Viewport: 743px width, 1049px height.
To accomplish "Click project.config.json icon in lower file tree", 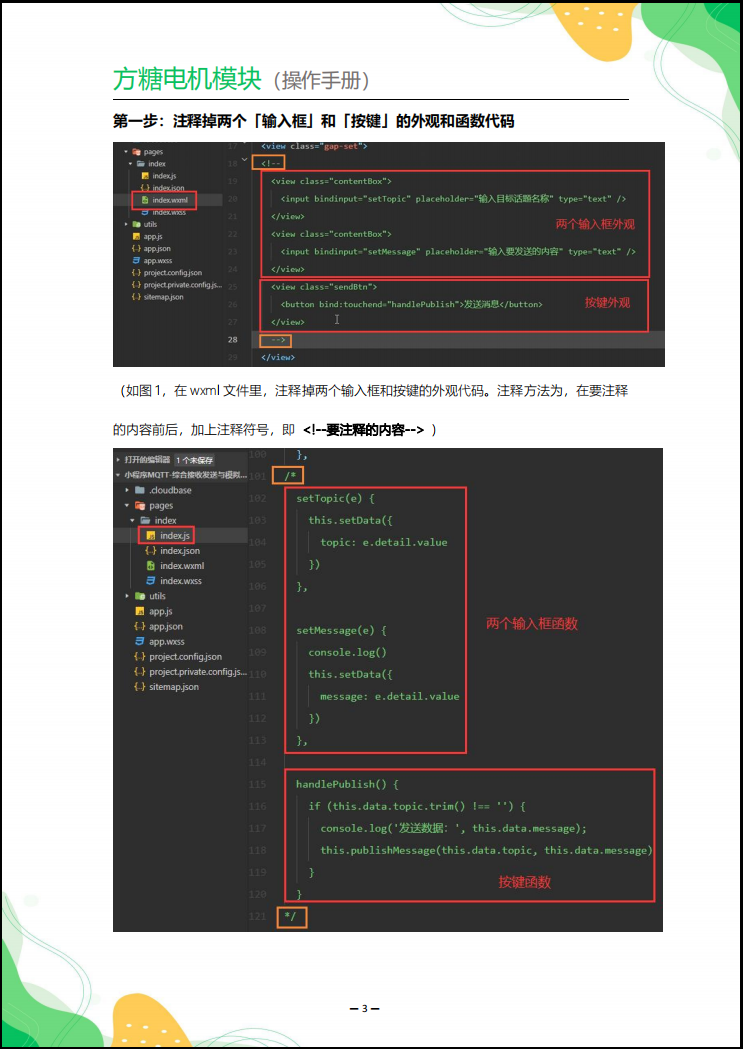I will [x=140, y=656].
